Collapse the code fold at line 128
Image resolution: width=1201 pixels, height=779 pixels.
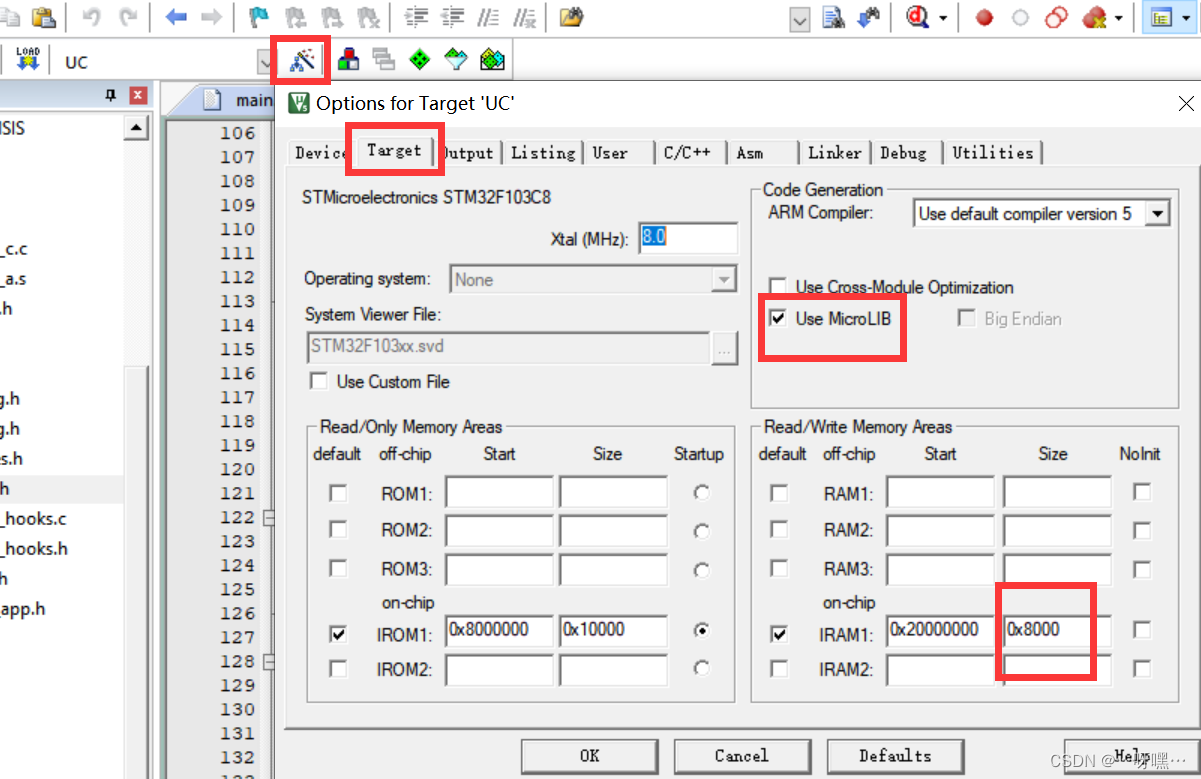pyautogui.click(x=267, y=661)
